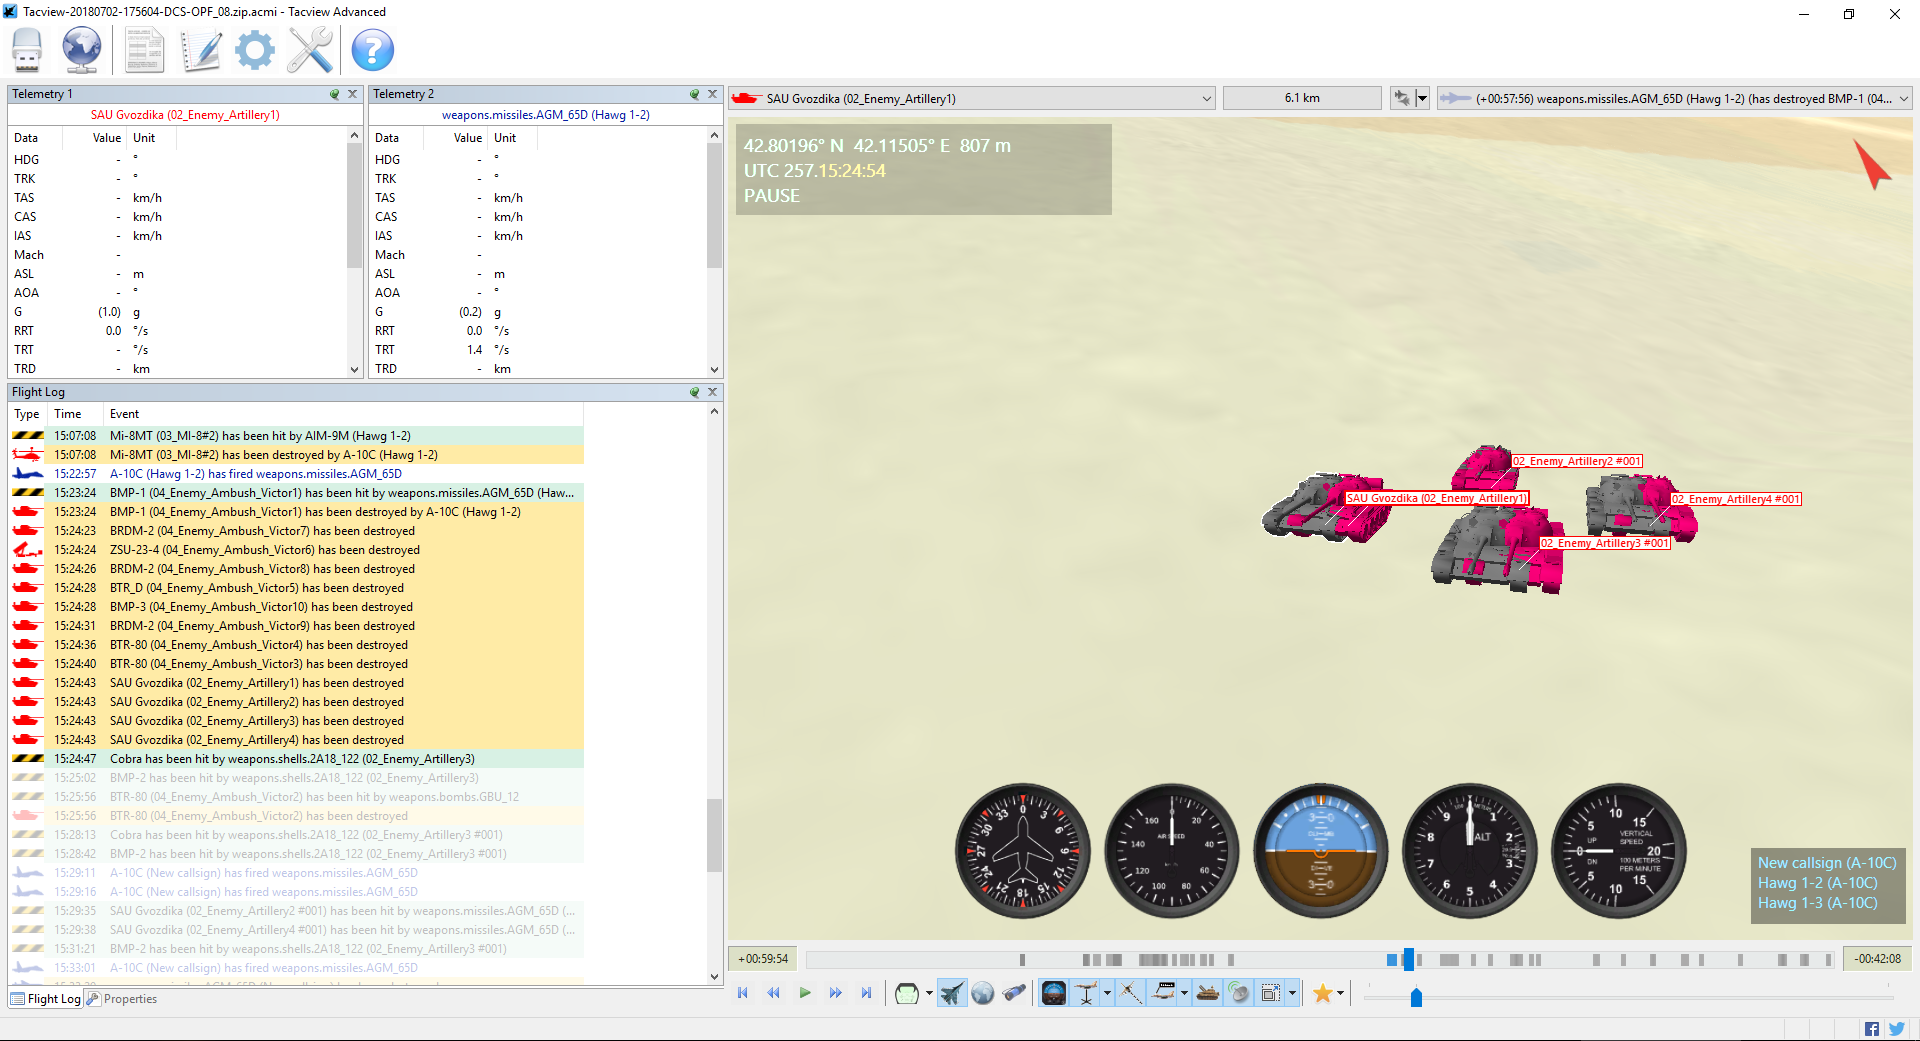This screenshot has height=1041, width=1920.
Task: Open the document report icon in toolbar
Action: click(x=145, y=50)
